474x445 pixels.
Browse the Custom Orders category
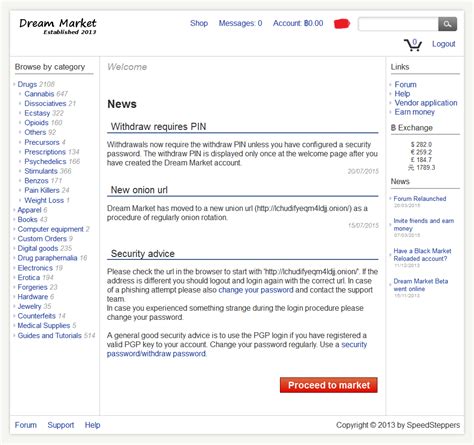click(42, 239)
